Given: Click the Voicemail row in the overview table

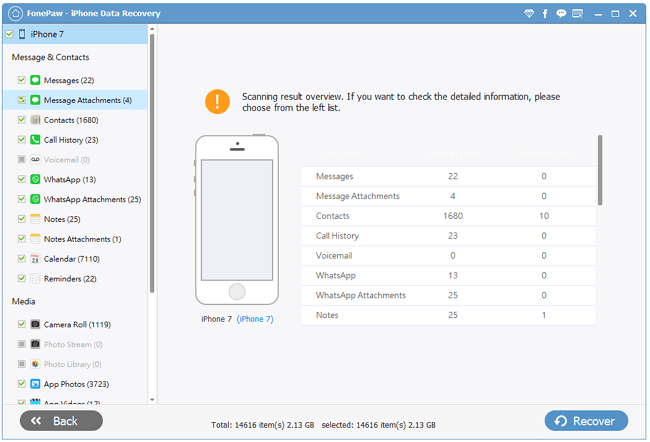Looking at the screenshot, I should pos(448,255).
